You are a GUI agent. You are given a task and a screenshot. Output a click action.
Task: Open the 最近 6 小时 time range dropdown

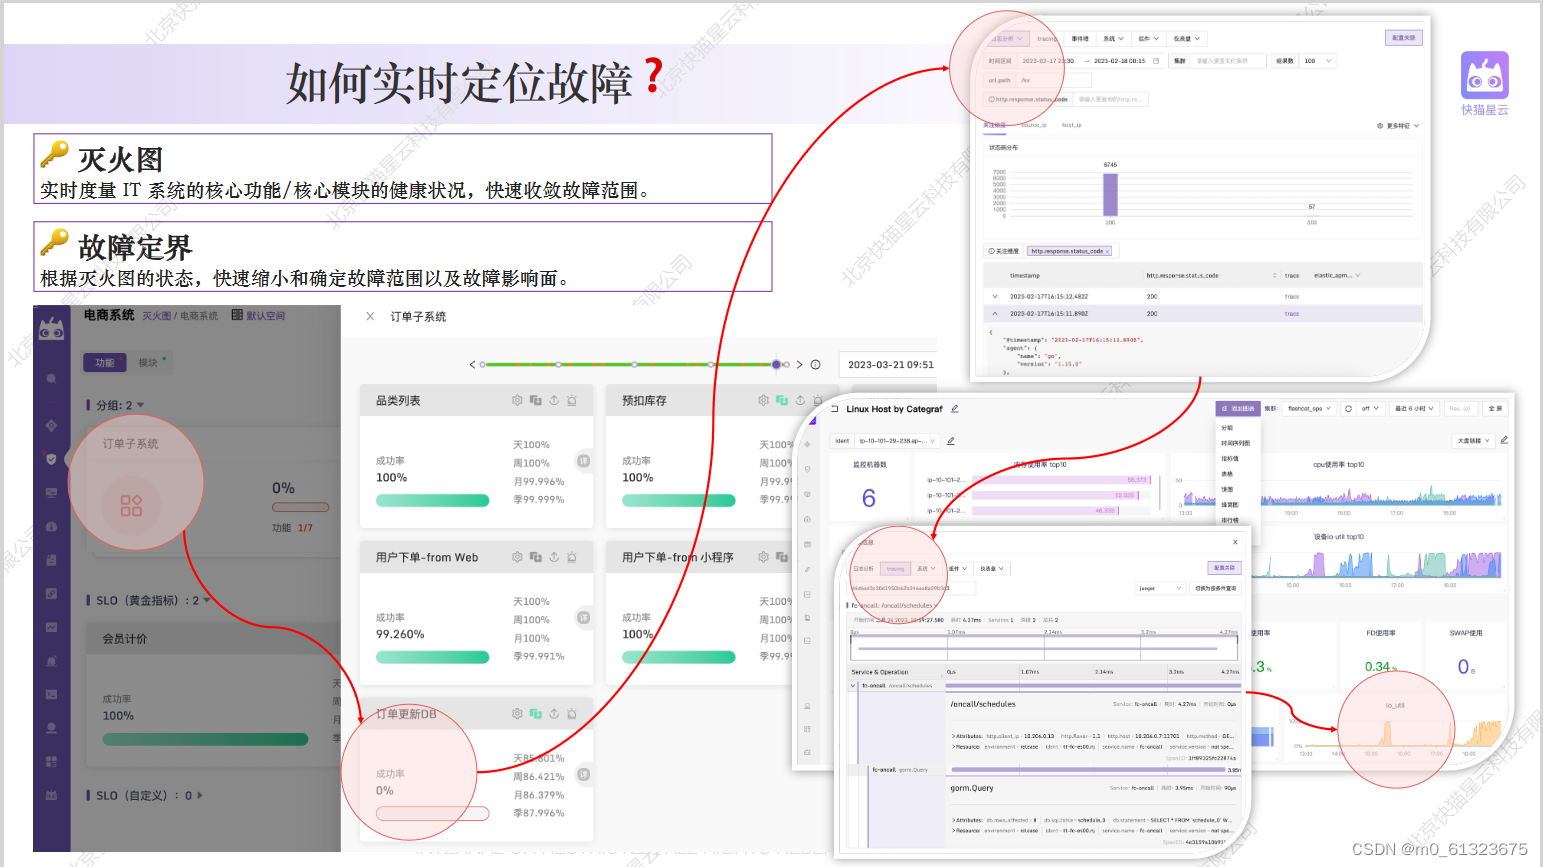coord(1415,409)
